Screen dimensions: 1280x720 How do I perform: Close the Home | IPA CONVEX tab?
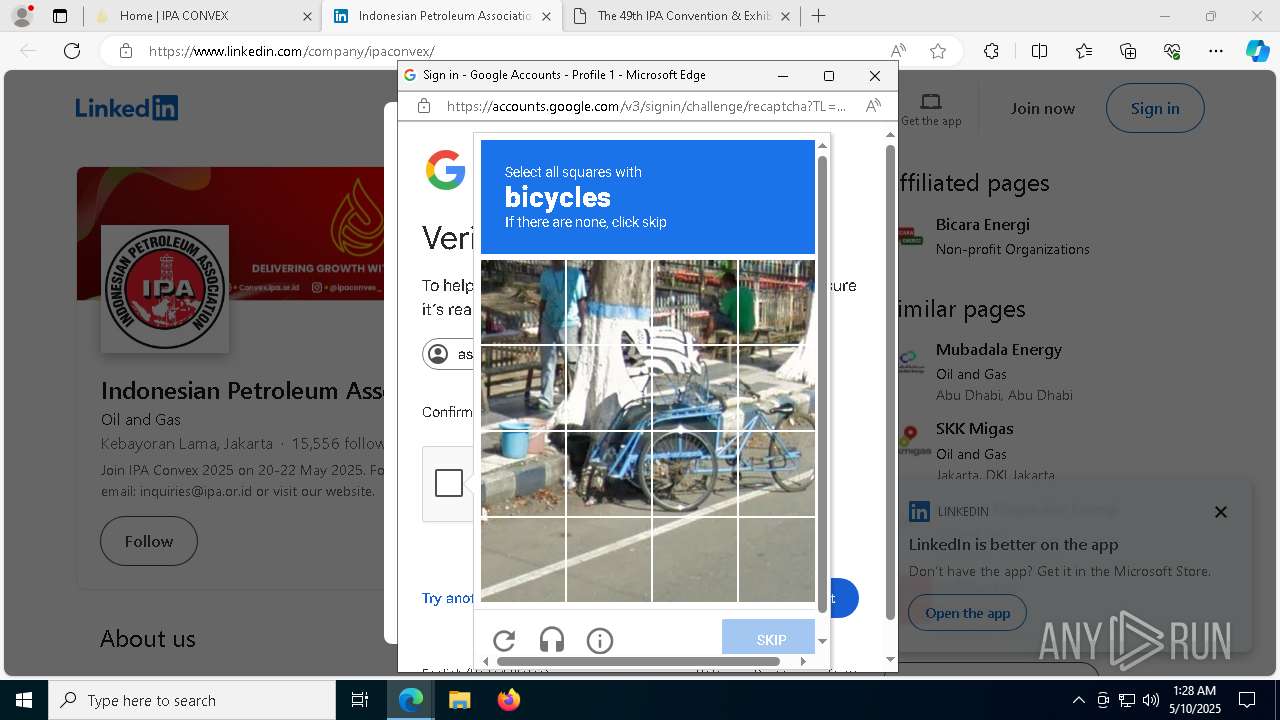[x=307, y=16]
